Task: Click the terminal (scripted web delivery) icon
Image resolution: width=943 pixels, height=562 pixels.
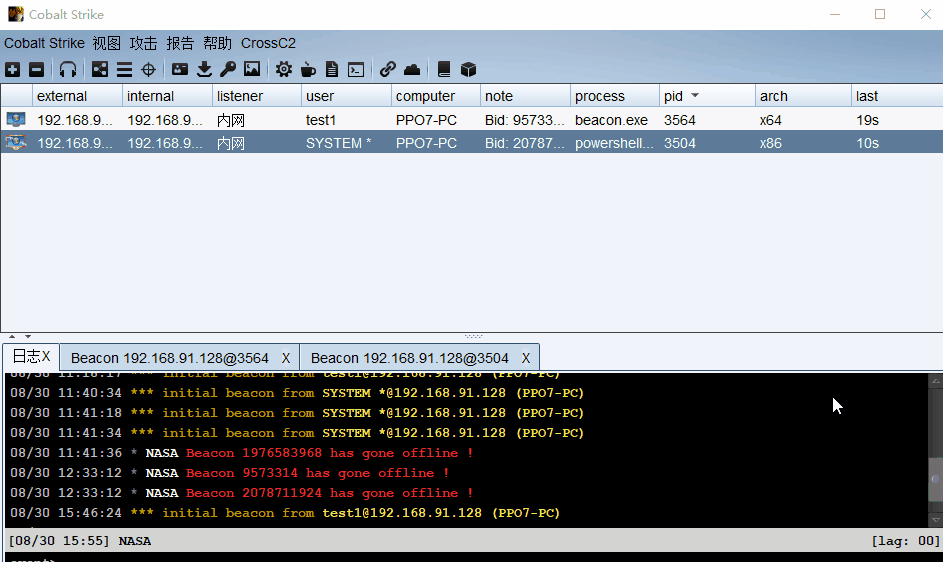Action: pyautogui.click(x=356, y=70)
